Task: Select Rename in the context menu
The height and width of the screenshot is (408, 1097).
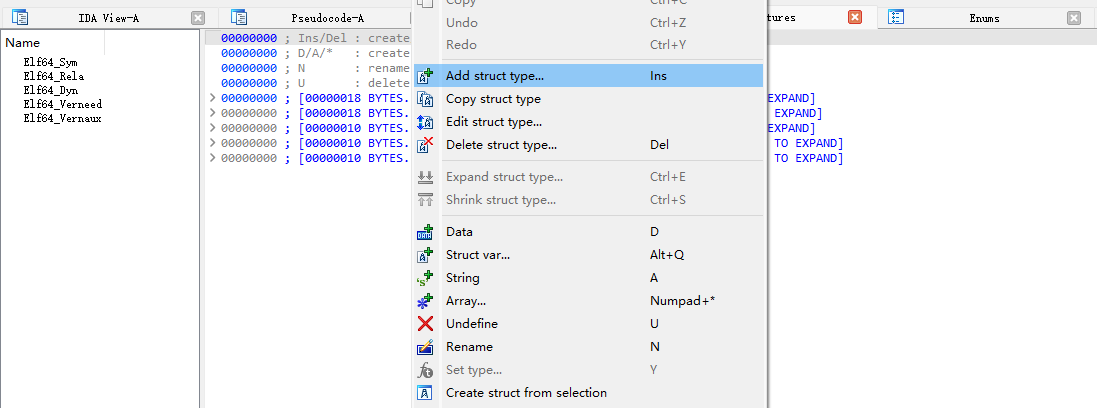Action: [469, 347]
